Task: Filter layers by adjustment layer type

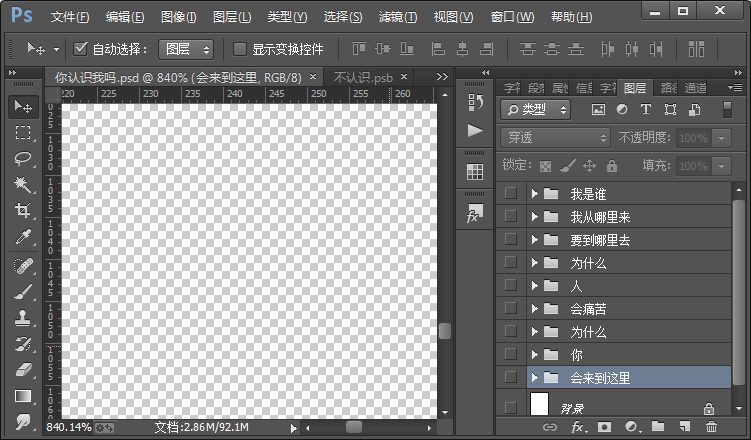Action: (x=622, y=110)
